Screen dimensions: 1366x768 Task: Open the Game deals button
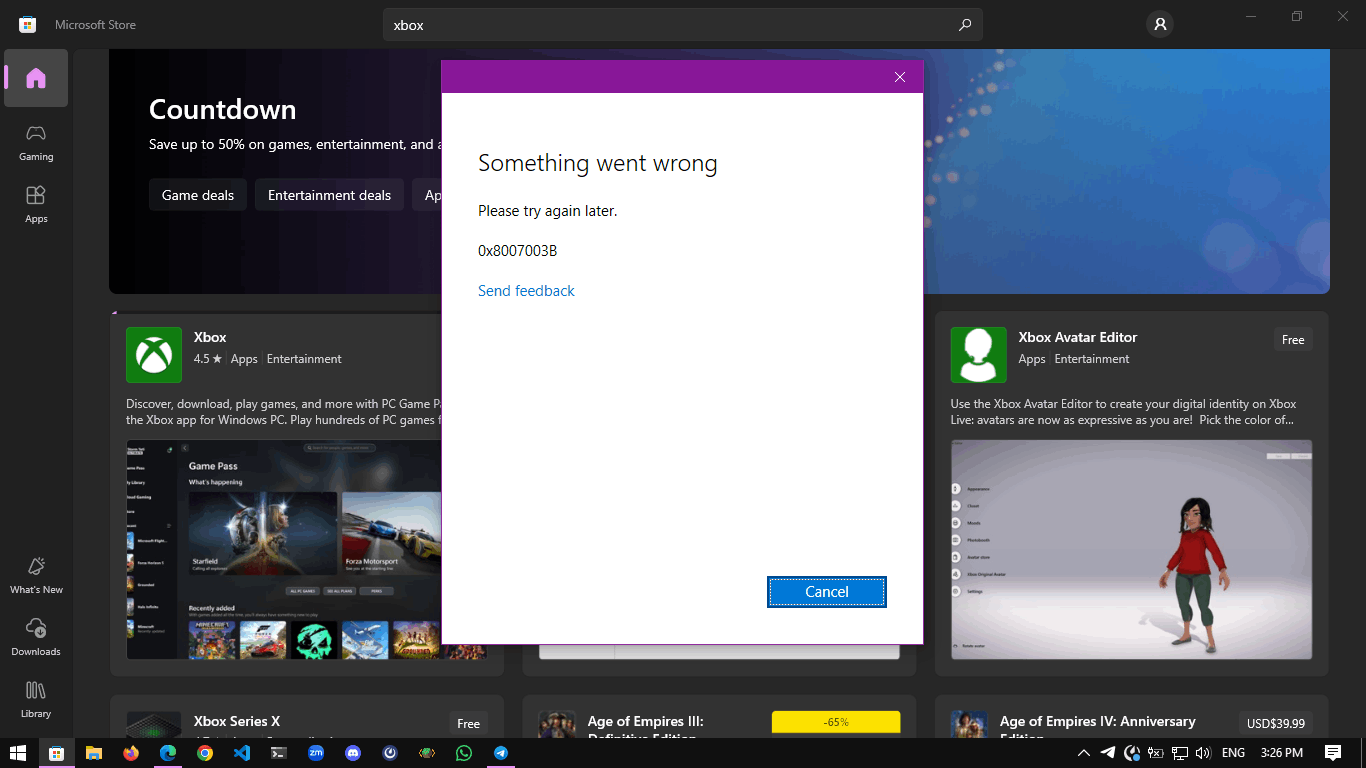click(198, 195)
